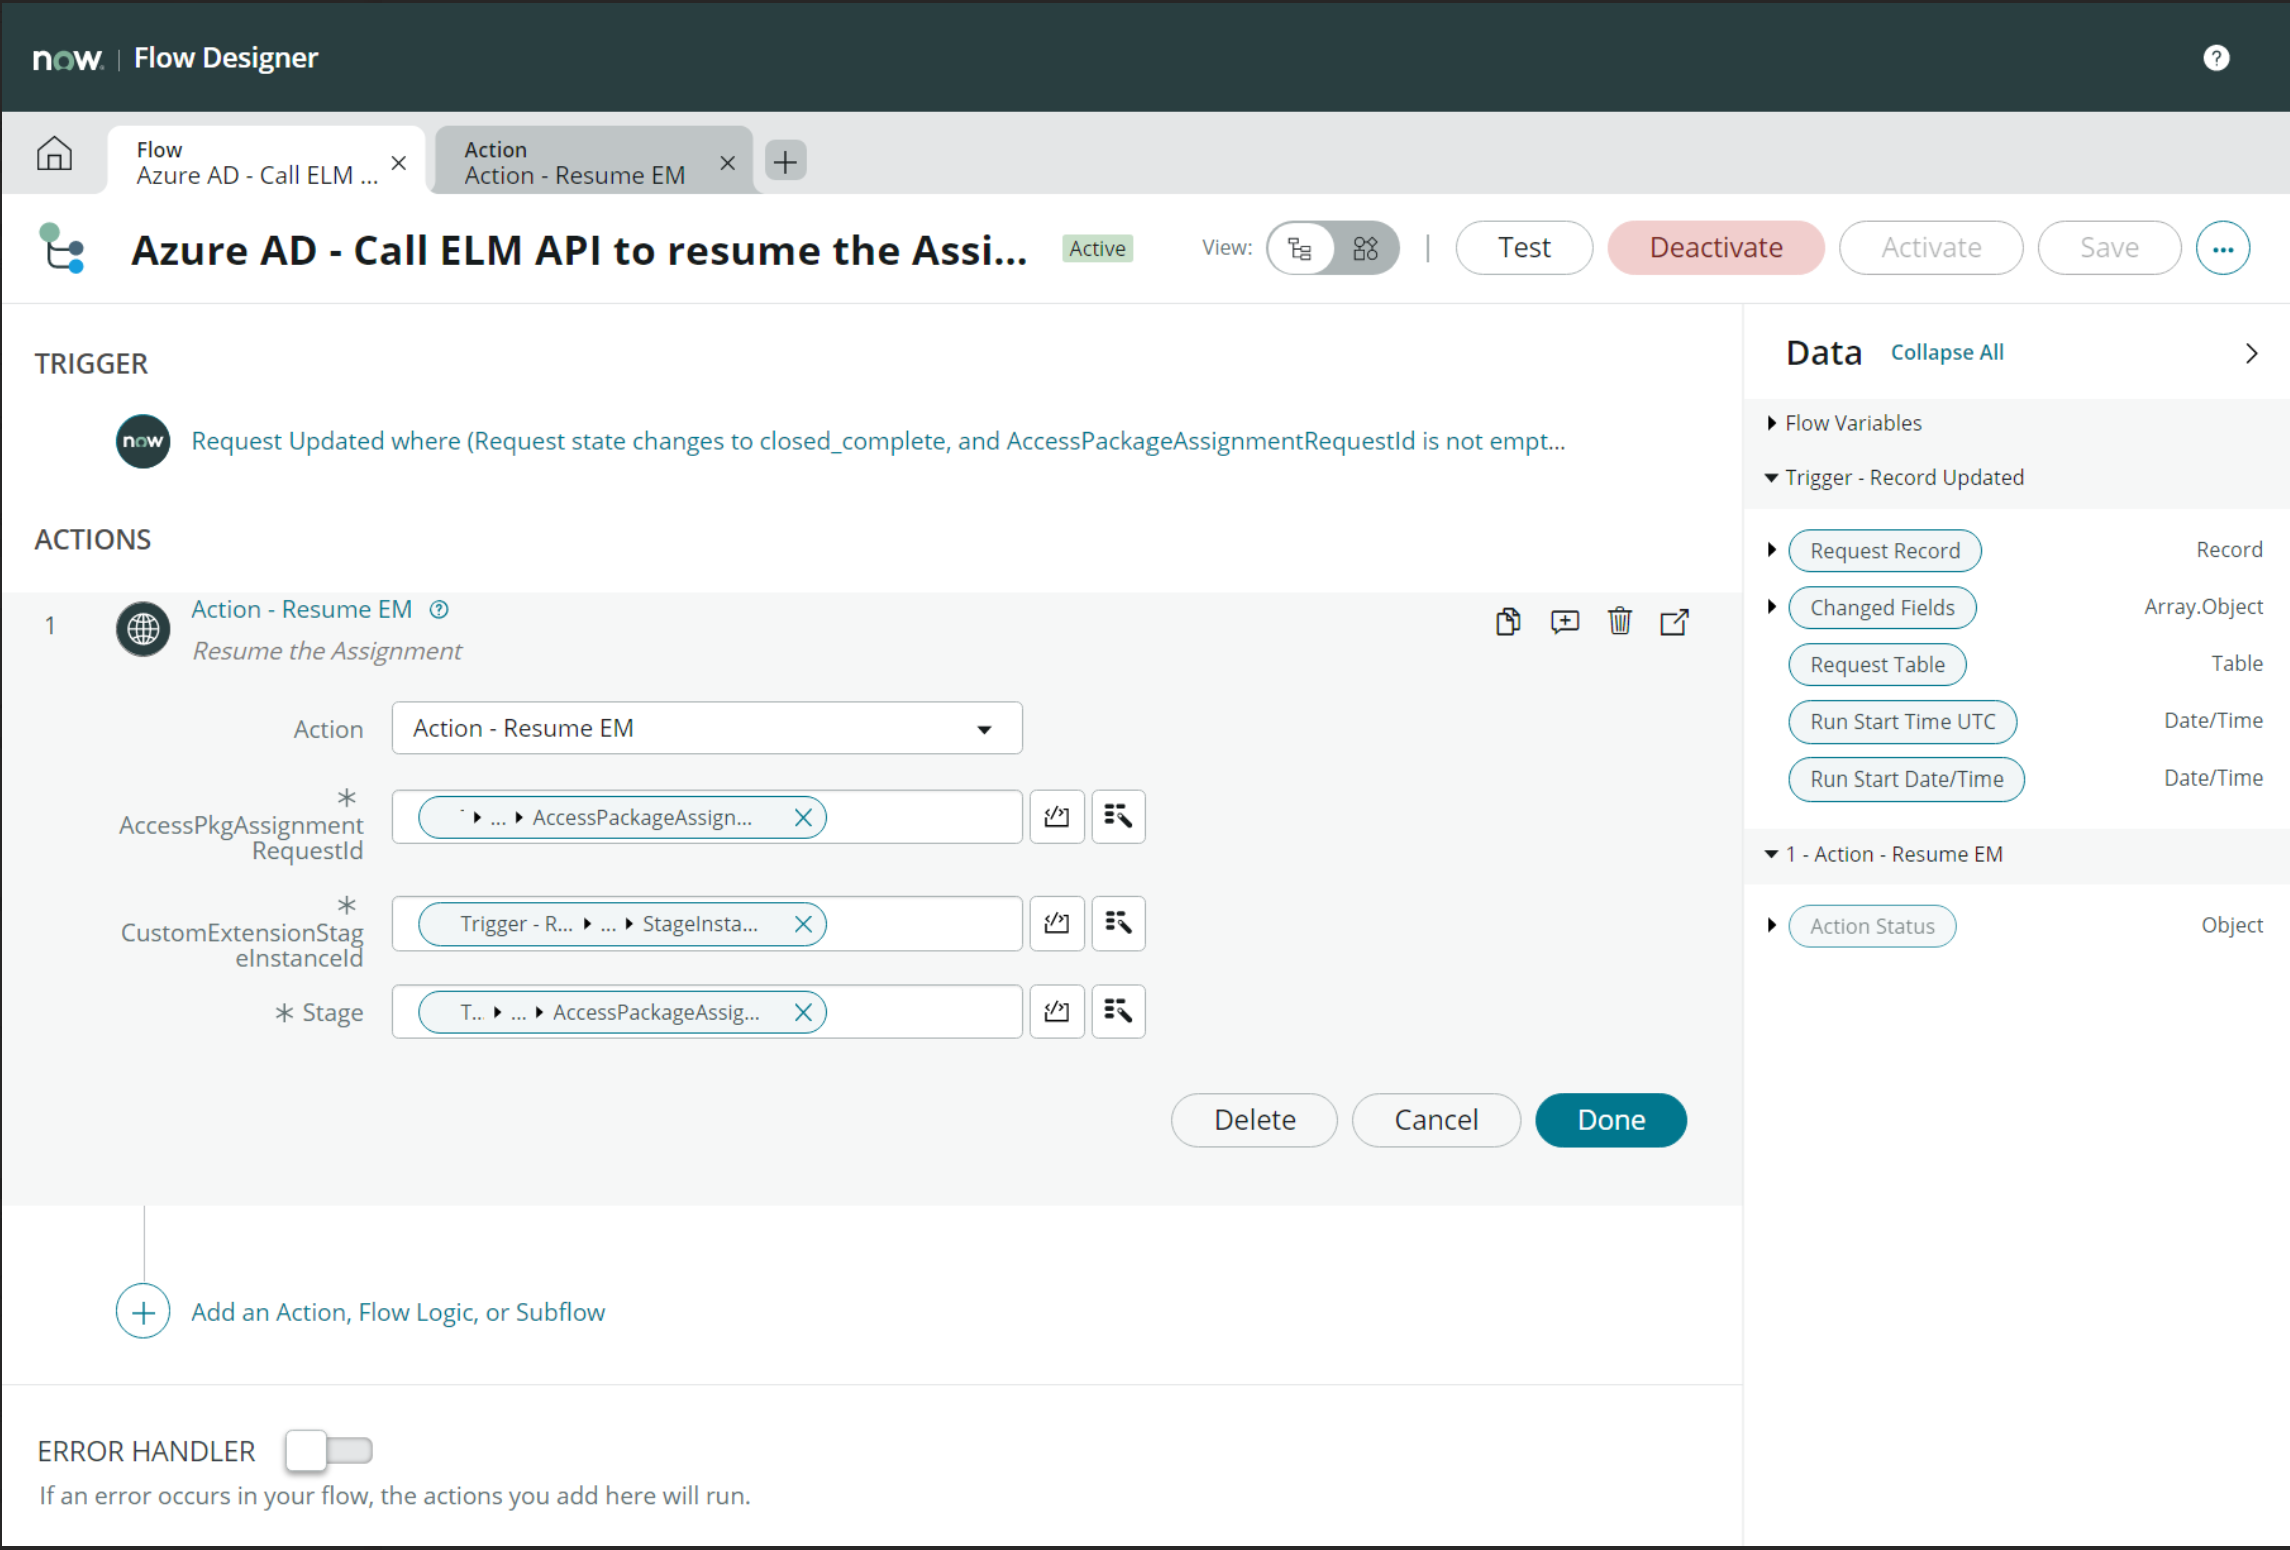Image resolution: width=2290 pixels, height=1550 pixels.
Task: Expand Flow Variables section
Action: [x=1771, y=423]
